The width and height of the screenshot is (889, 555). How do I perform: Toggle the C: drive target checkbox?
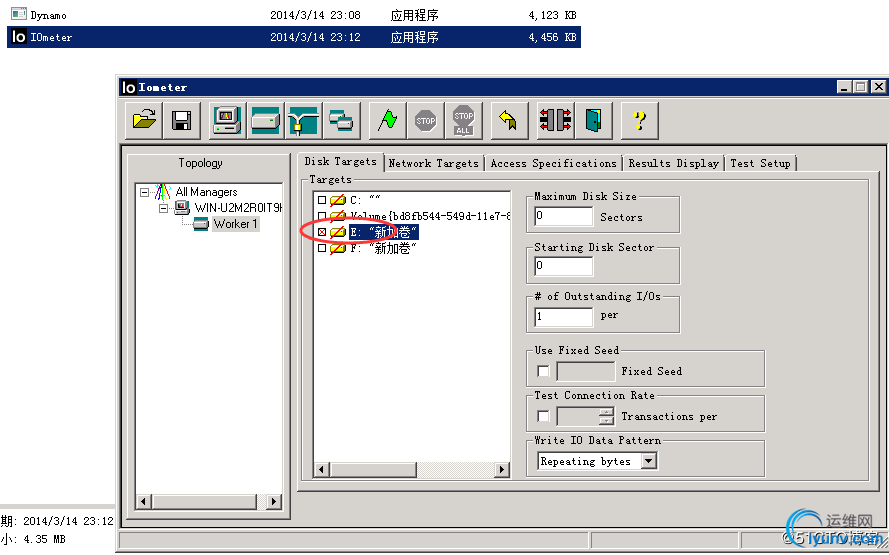pyautogui.click(x=322, y=200)
